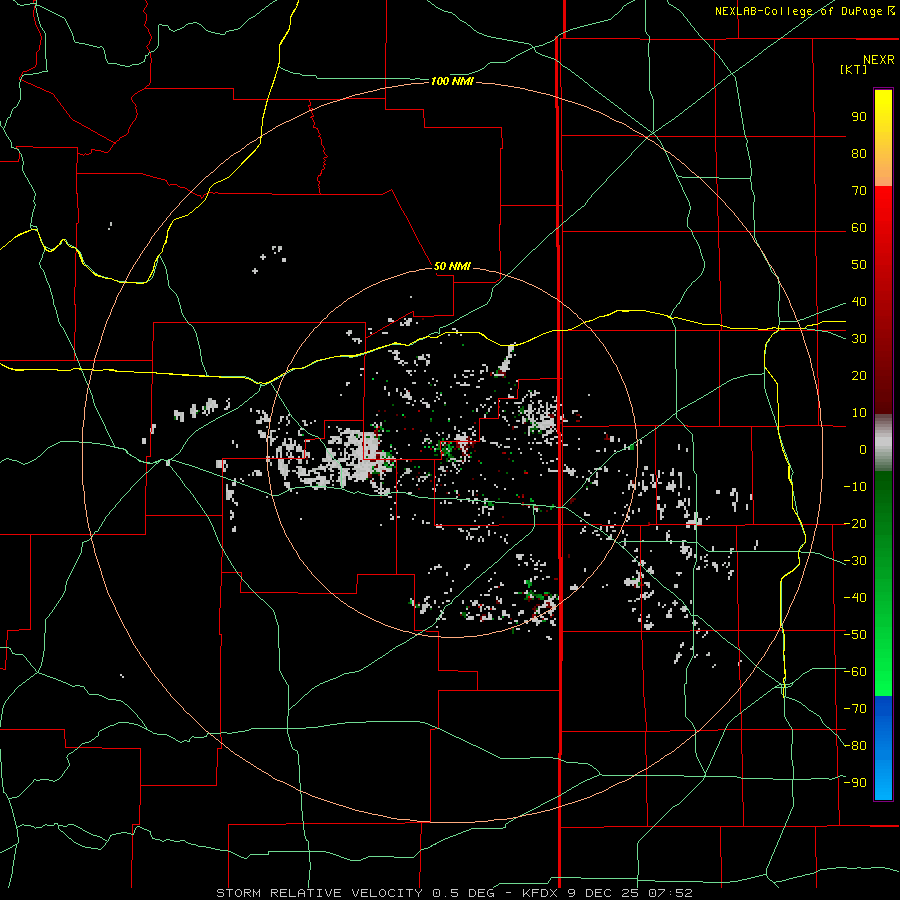Click the STORM RELATIVE VELOCITY caption text
Viewport: 900px width, 900px height.
click(x=319, y=893)
